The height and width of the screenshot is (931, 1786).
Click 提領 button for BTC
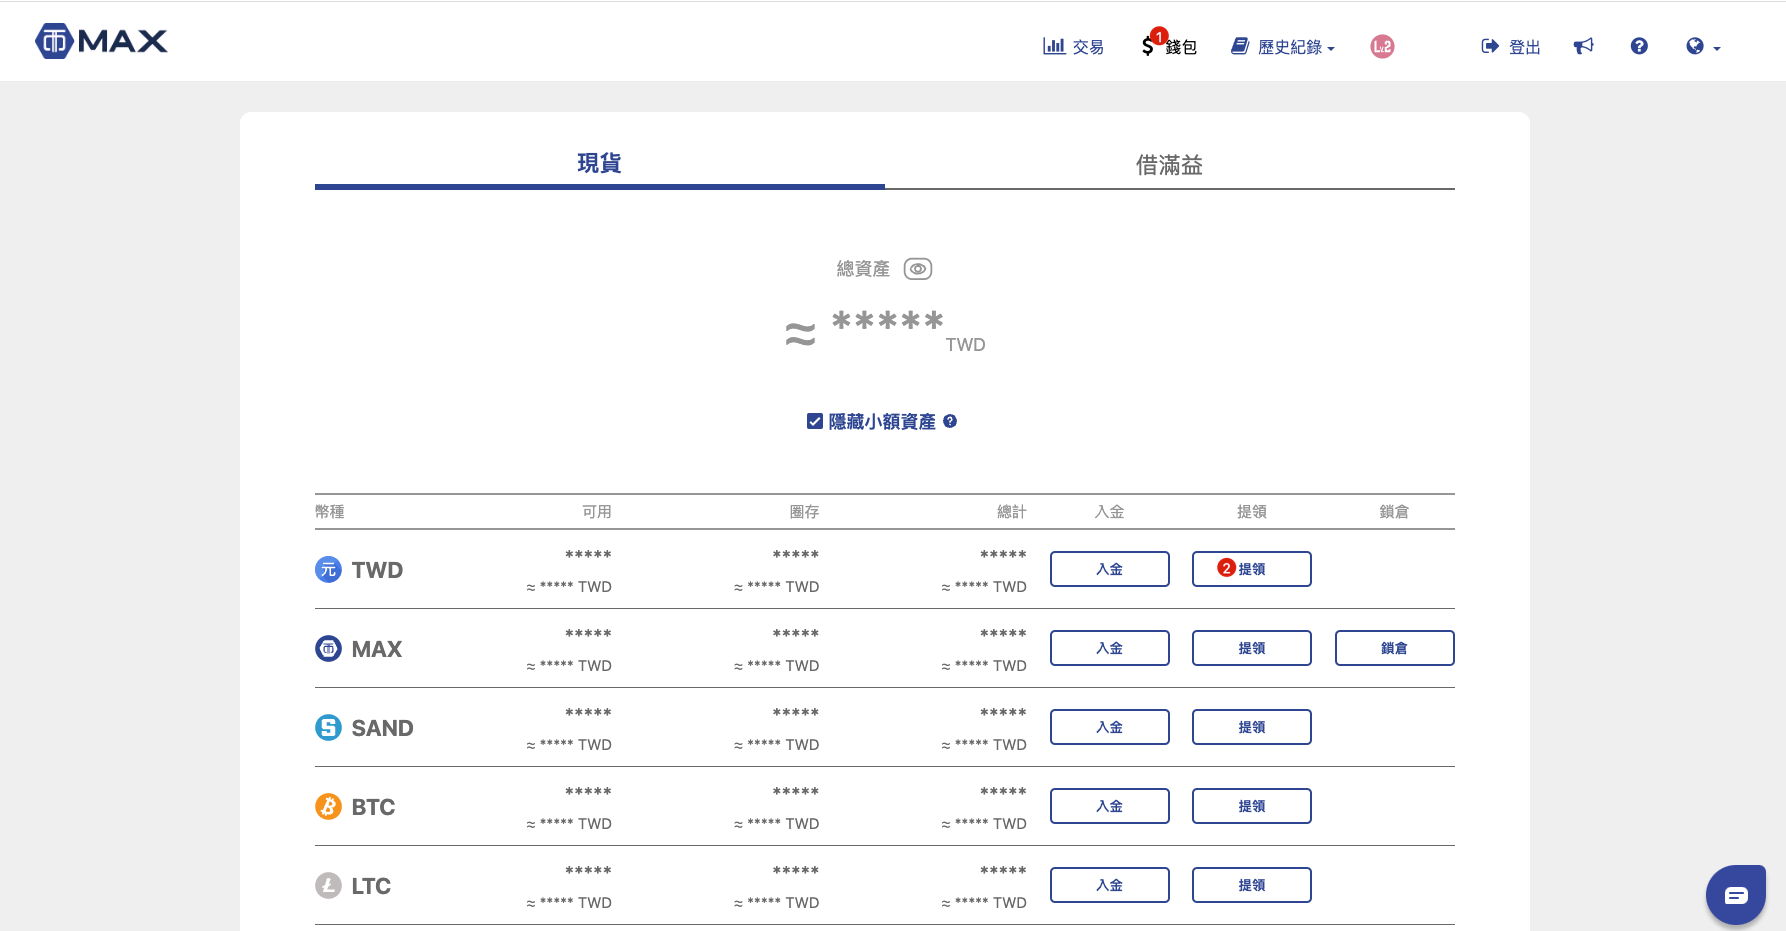pos(1252,806)
